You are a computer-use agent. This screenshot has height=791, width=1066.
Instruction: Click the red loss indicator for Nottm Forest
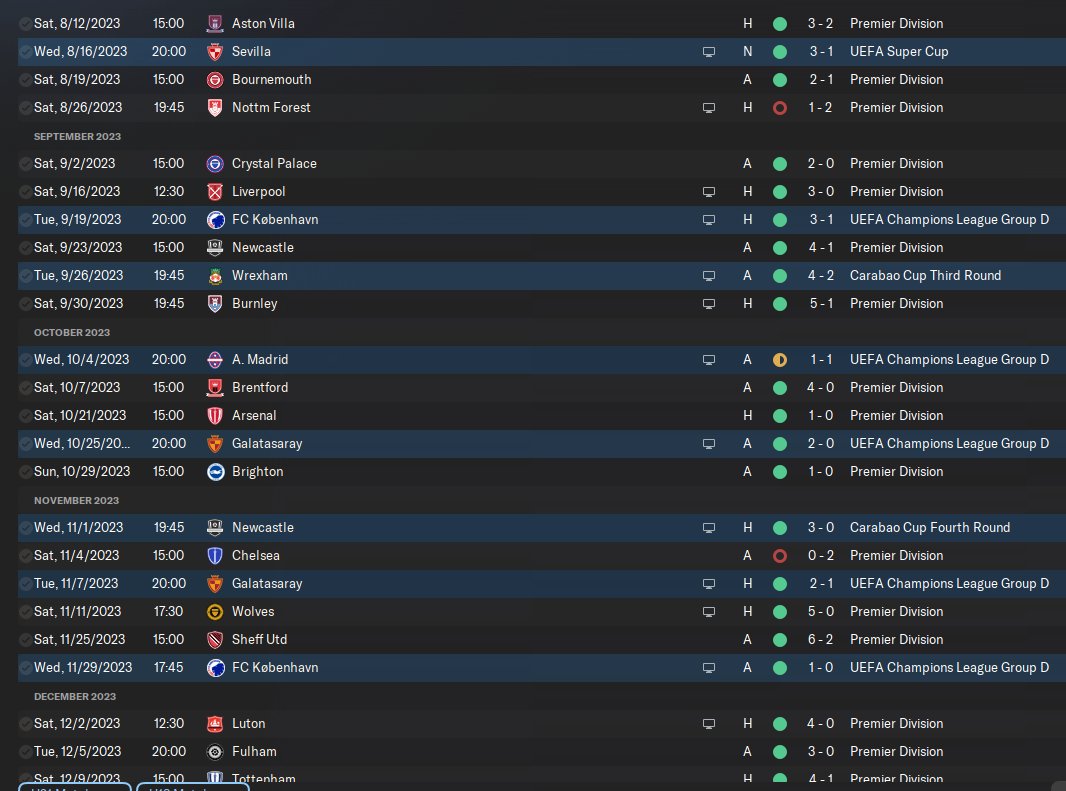(780, 107)
